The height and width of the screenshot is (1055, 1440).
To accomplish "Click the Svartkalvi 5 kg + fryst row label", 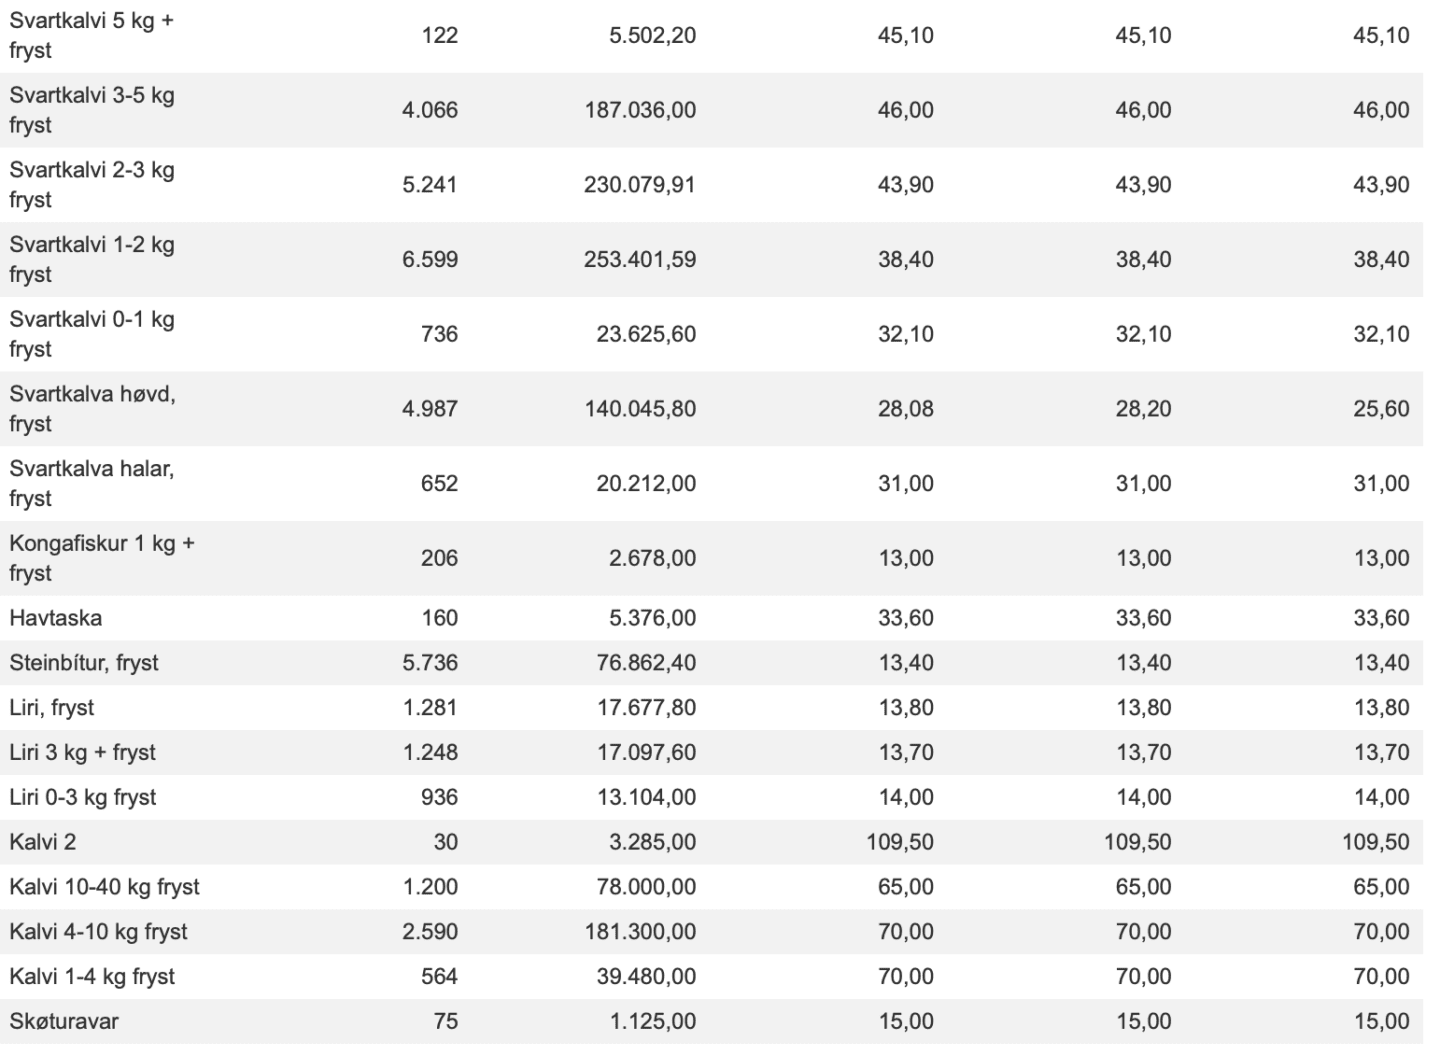I will pyautogui.click(x=91, y=35).
